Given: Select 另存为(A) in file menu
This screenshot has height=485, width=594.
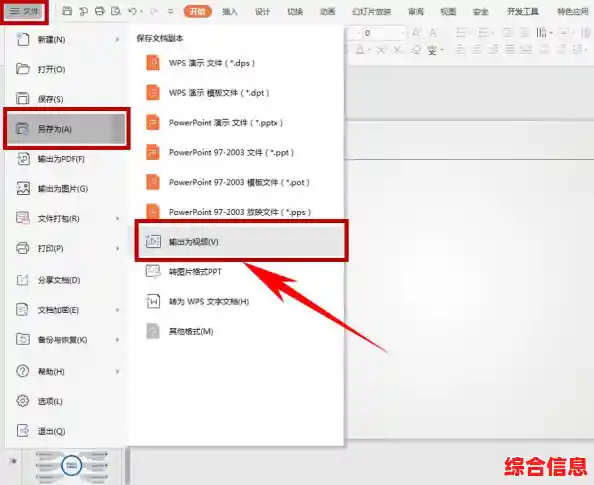Looking at the screenshot, I should [67, 129].
